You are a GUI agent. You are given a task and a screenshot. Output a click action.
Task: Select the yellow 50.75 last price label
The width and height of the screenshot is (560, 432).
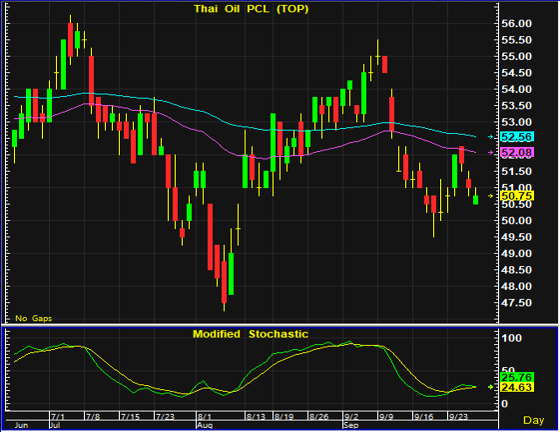click(x=517, y=196)
